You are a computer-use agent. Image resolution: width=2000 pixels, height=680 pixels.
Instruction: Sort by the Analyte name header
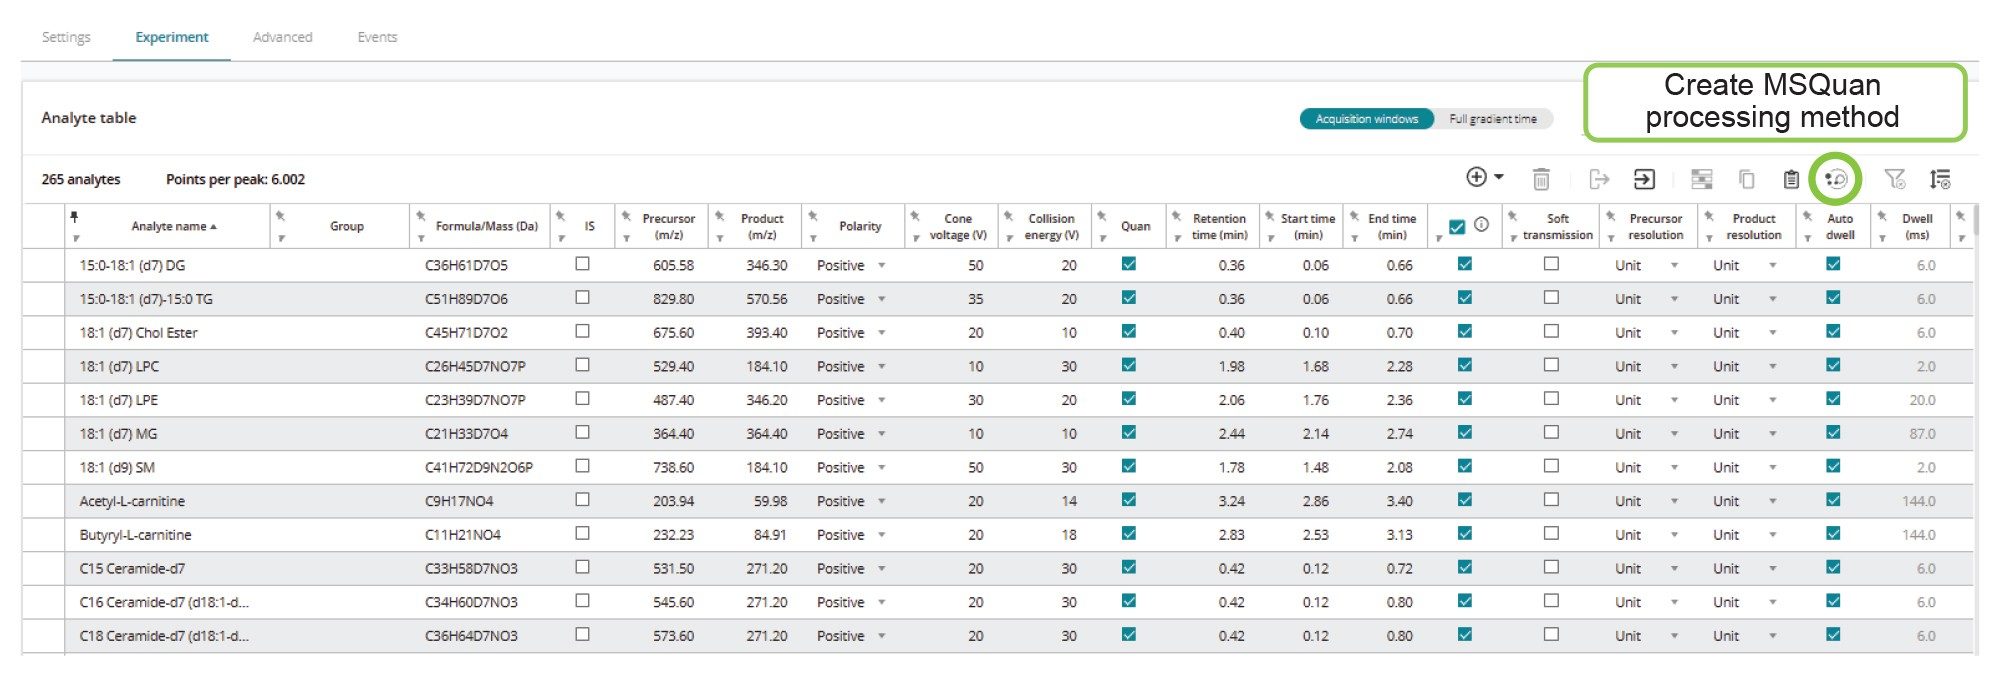pos(174,226)
